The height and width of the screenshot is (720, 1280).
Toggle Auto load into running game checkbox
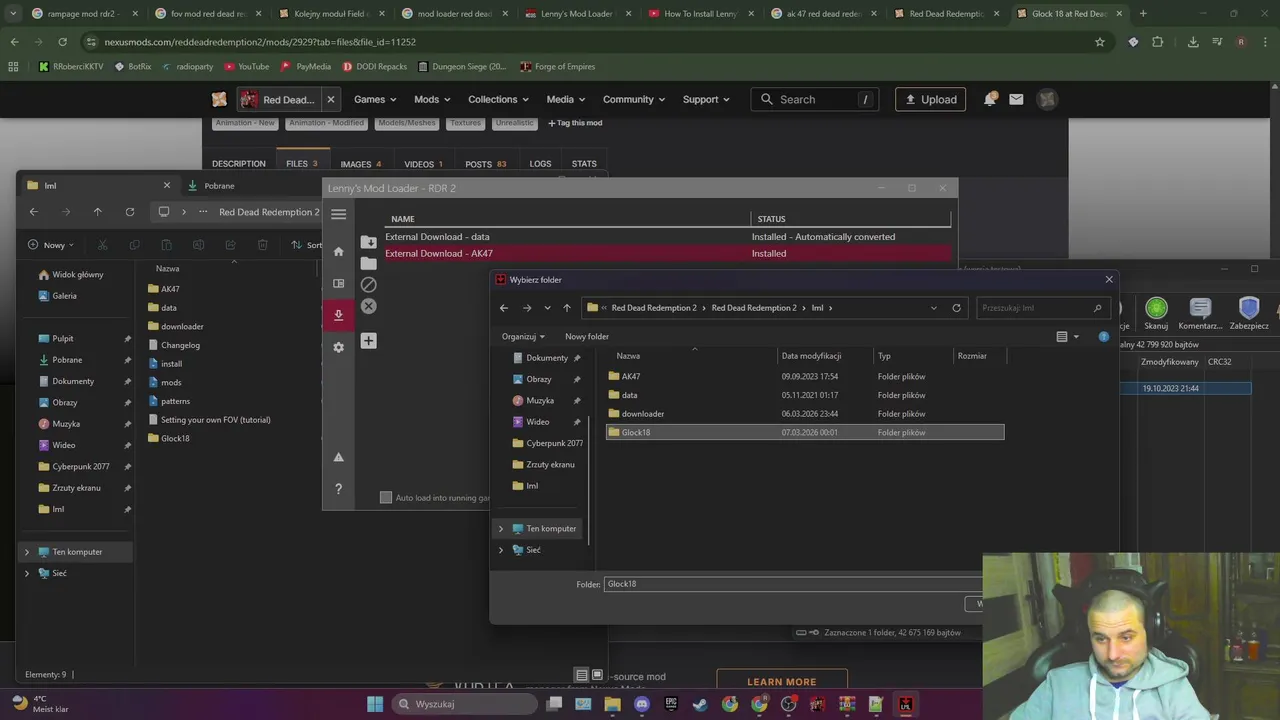pyautogui.click(x=386, y=497)
